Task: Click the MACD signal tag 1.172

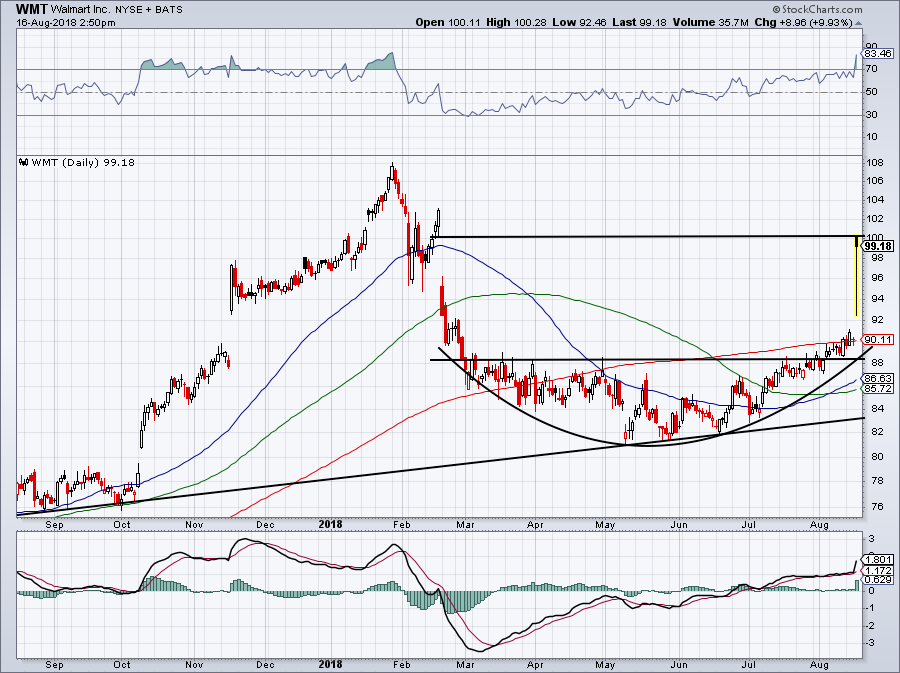Action: 878,570
